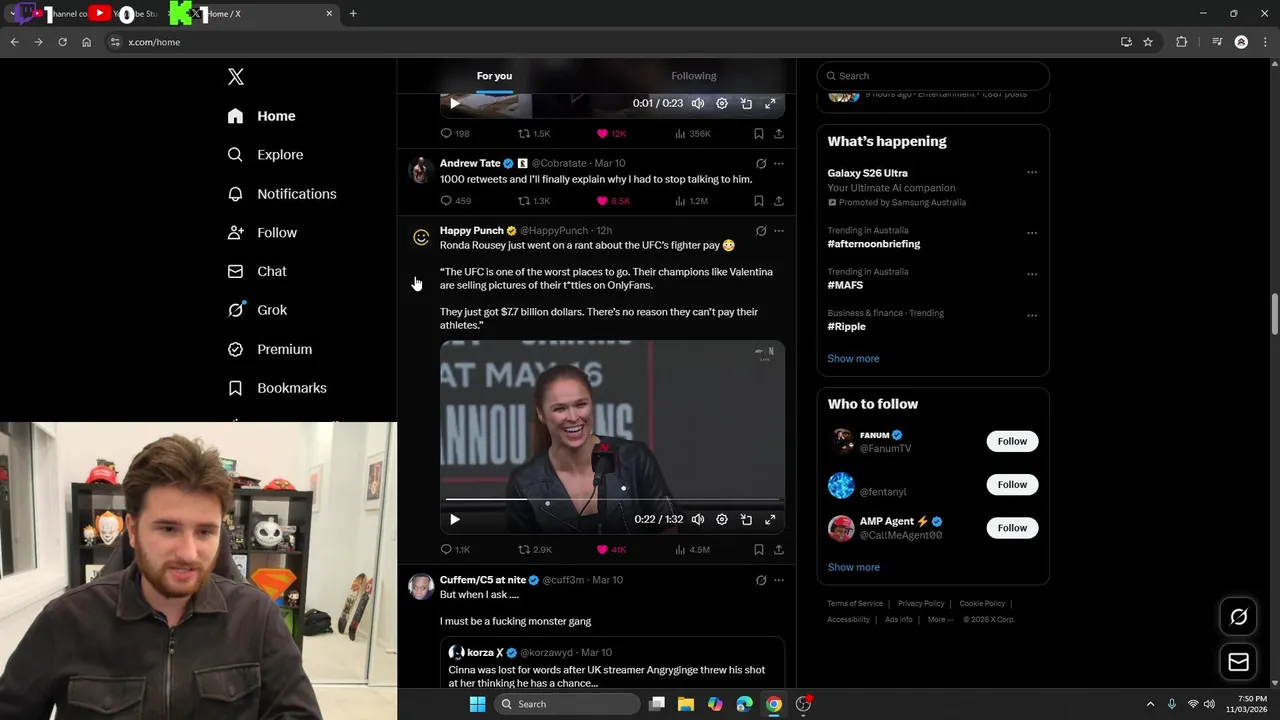Show more under What's happening
This screenshot has width=1280, height=720.
(853, 358)
